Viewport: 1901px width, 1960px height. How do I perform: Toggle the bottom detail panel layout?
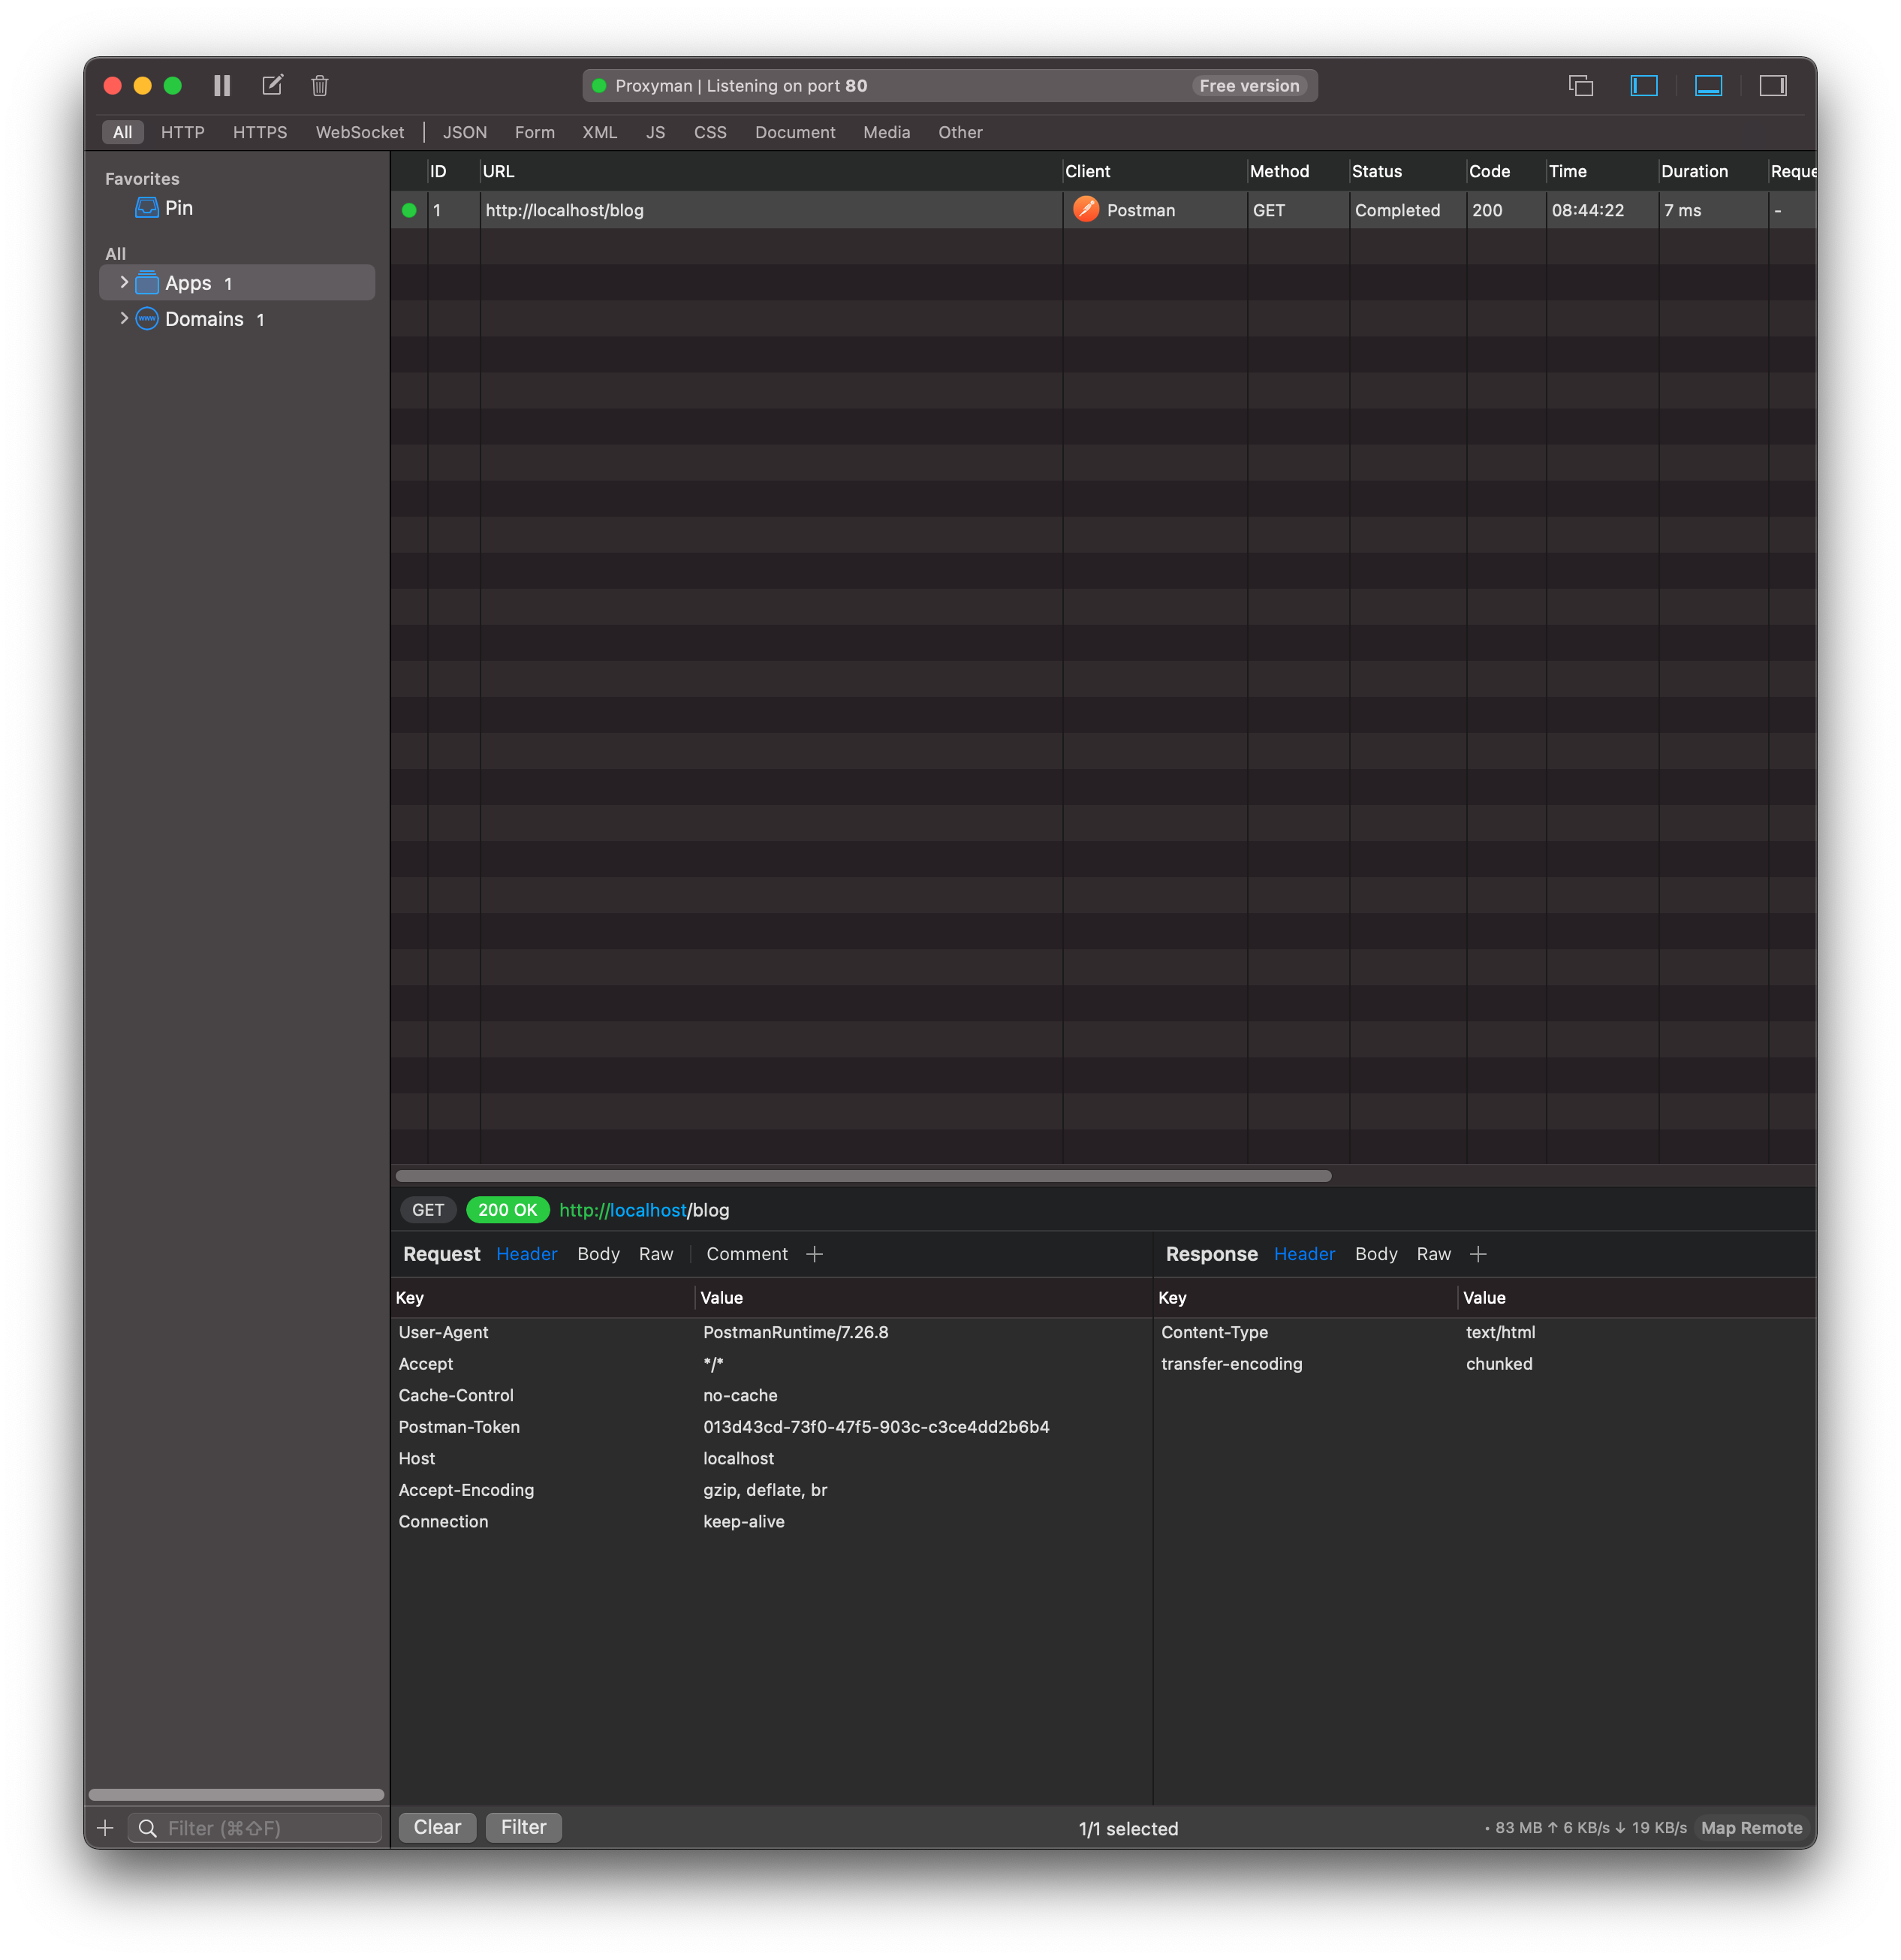click(1709, 86)
